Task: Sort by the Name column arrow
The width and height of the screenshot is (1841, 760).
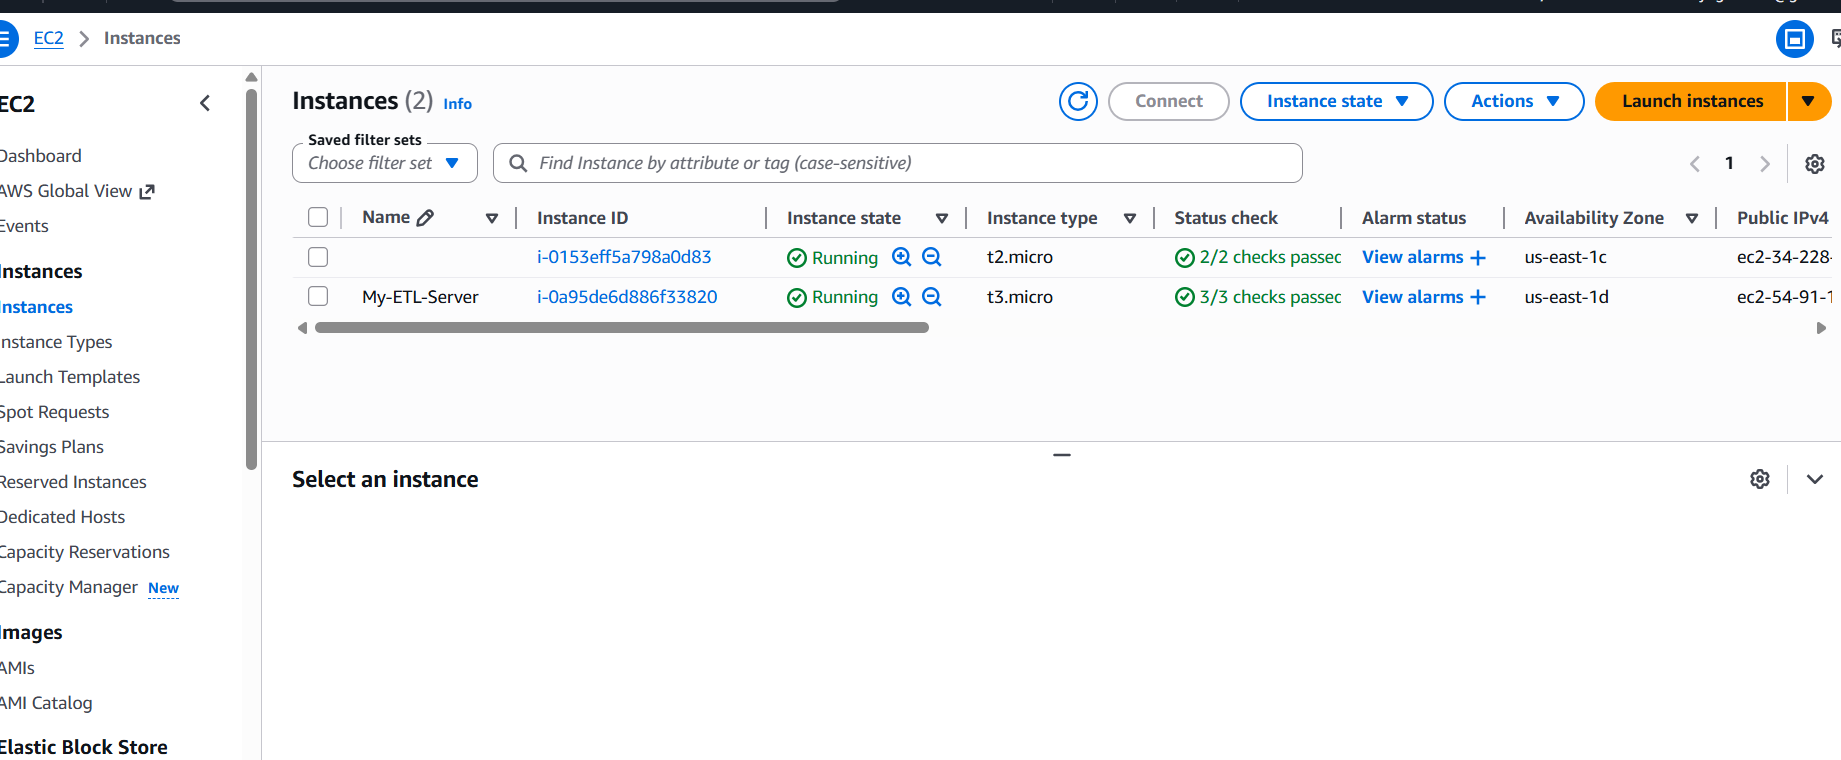Action: [492, 218]
